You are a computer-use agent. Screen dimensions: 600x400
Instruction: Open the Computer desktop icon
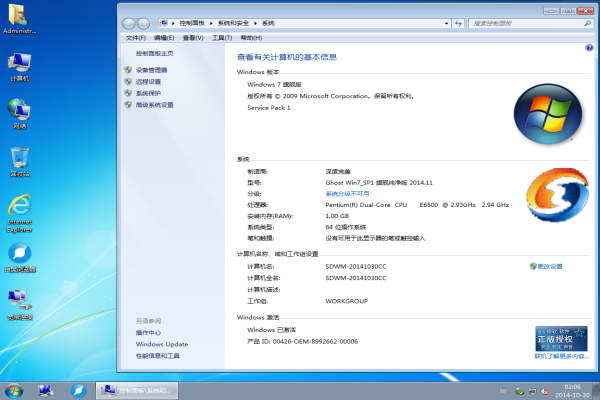(19, 67)
